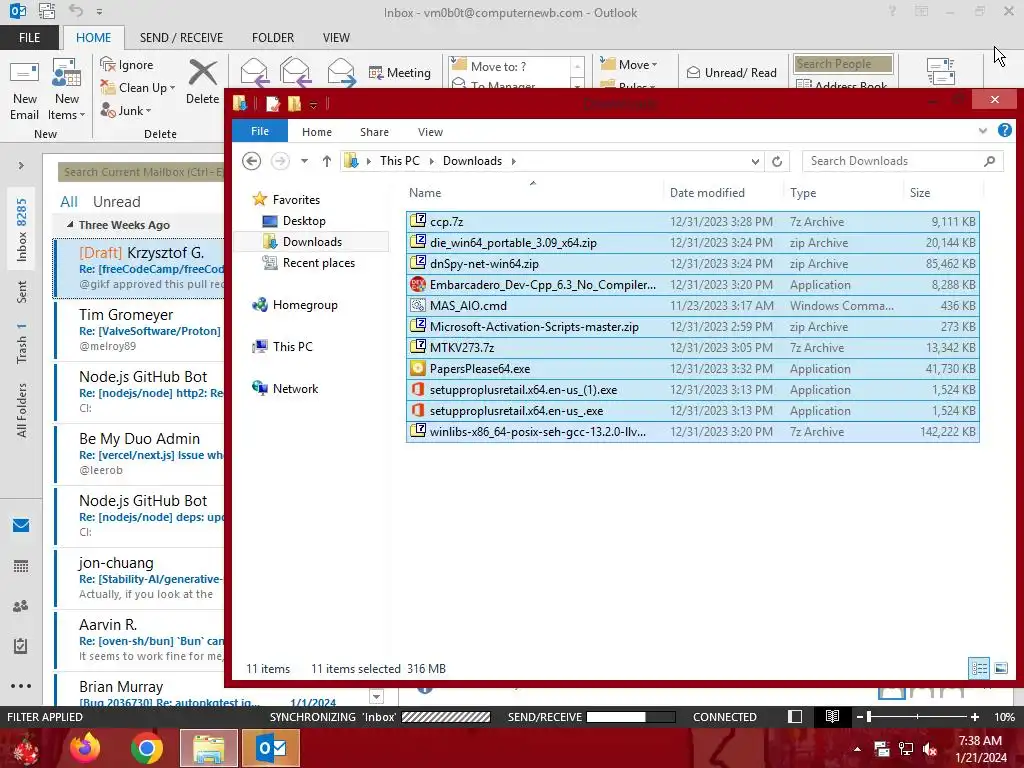Open Outlook FILE tab
The image size is (1024, 768).
pos(29,37)
